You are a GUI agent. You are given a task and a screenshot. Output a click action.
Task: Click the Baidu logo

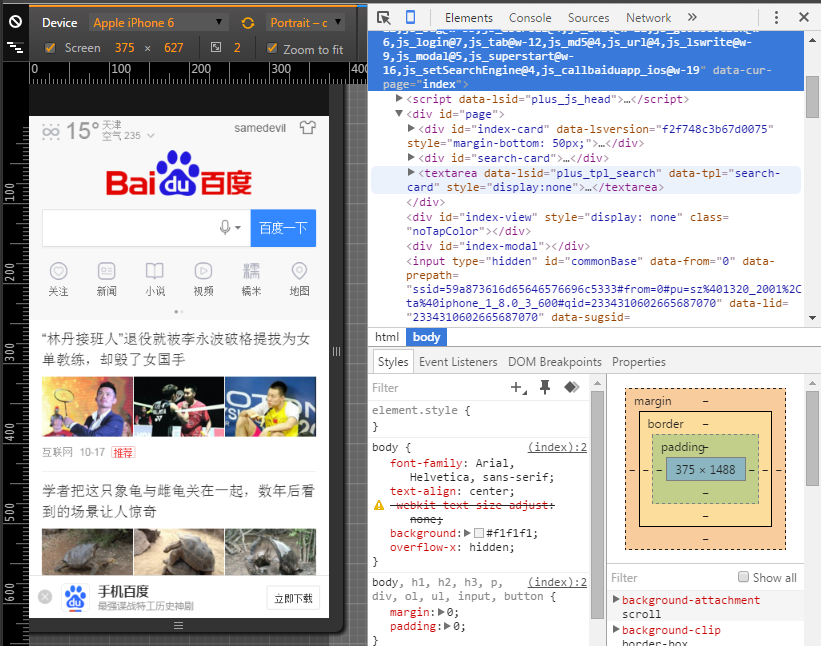click(179, 174)
